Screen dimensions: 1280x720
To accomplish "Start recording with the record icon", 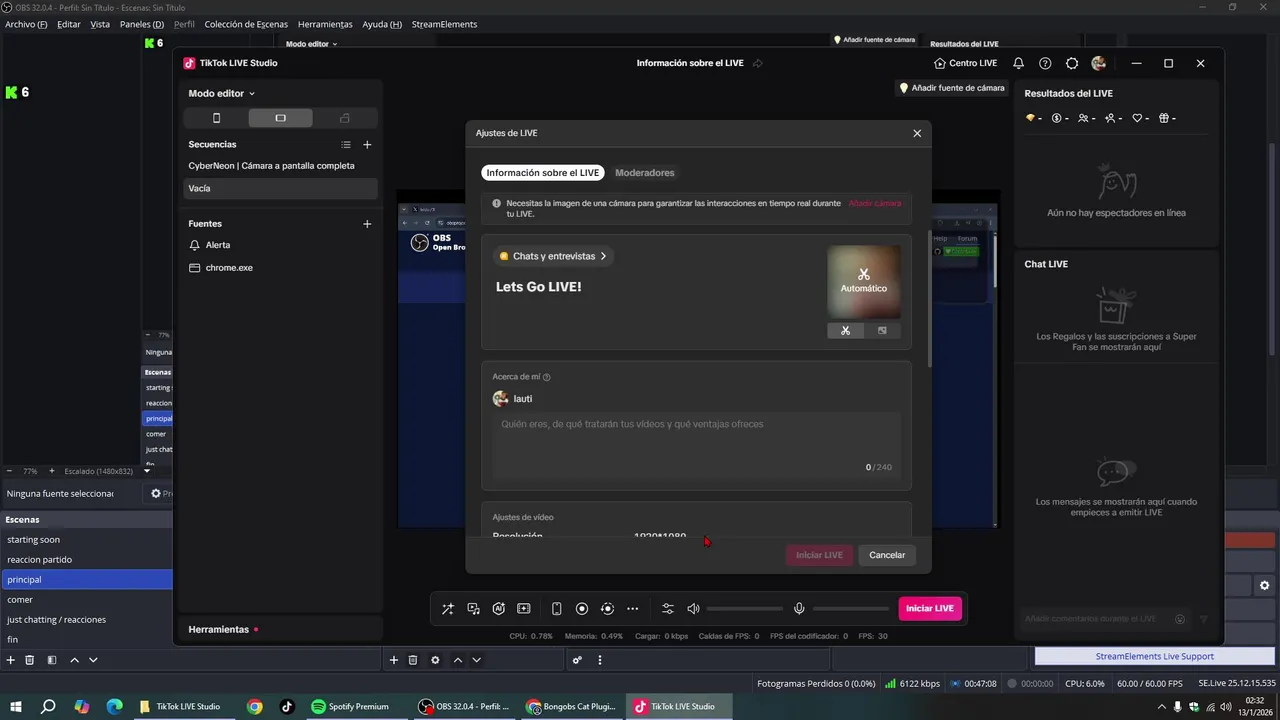I will [x=582, y=609].
